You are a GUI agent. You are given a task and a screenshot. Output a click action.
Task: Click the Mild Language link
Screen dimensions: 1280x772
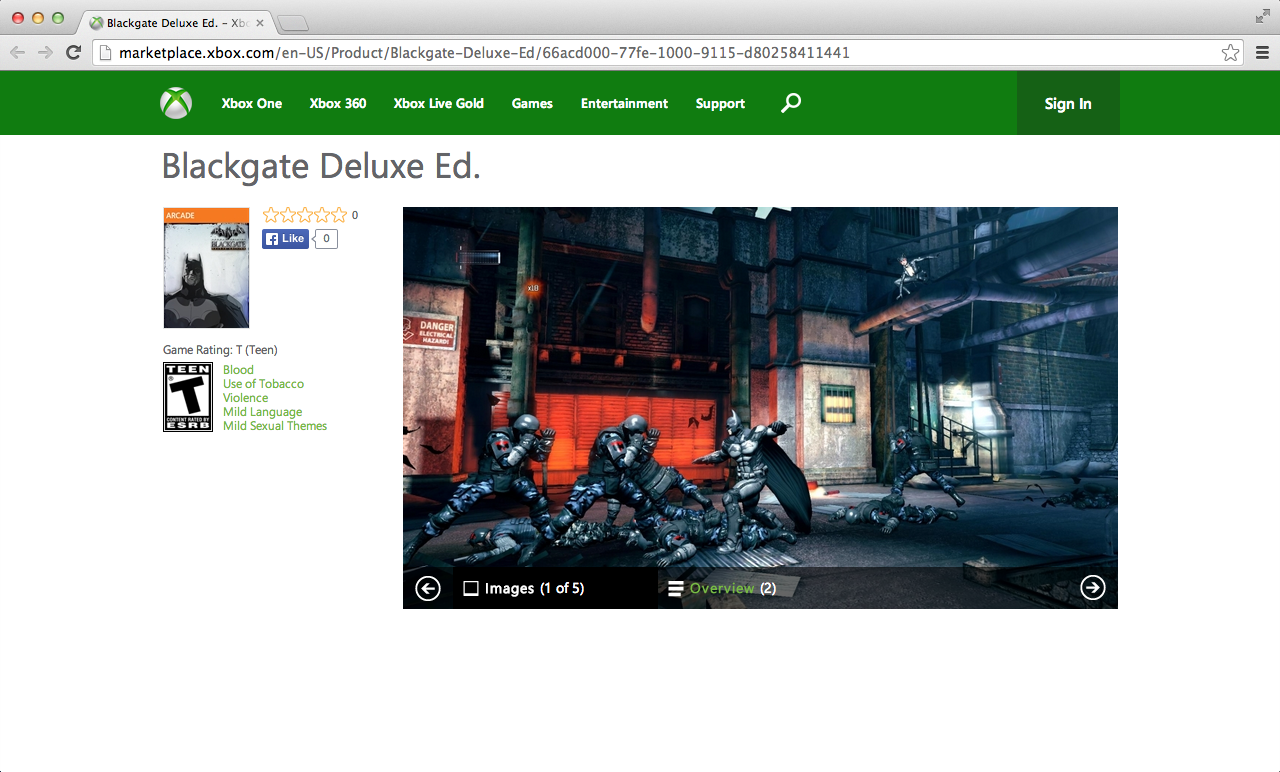click(262, 412)
